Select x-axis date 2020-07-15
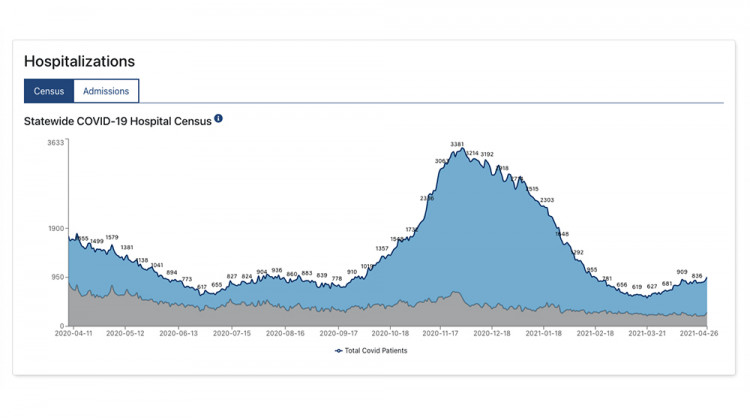 [x=232, y=333]
